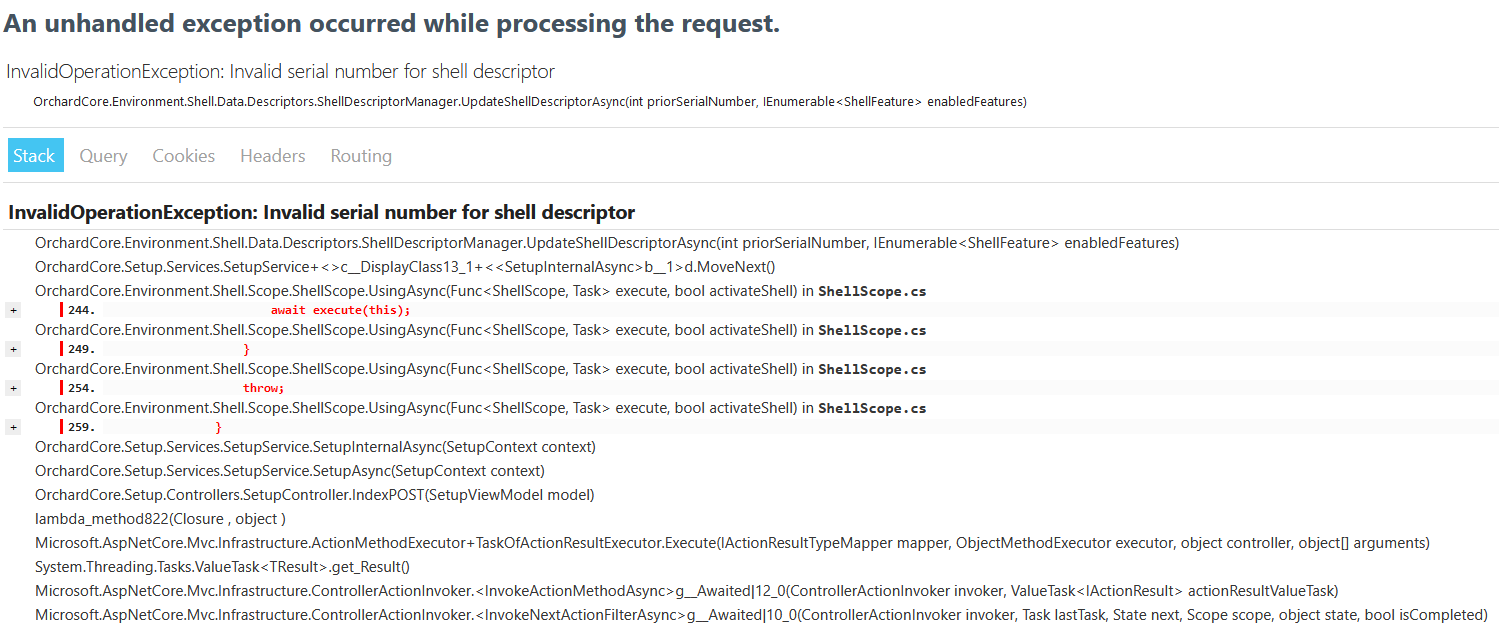Screen dimensions: 1499x630
Task: Switch to the Query tab
Action: [x=102, y=155]
